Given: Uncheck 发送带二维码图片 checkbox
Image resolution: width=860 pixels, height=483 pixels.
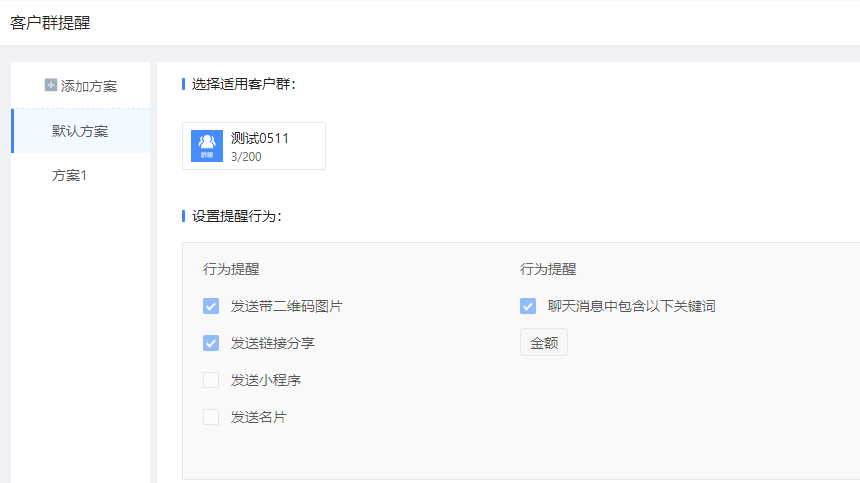Looking at the screenshot, I should [x=211, y=306].
